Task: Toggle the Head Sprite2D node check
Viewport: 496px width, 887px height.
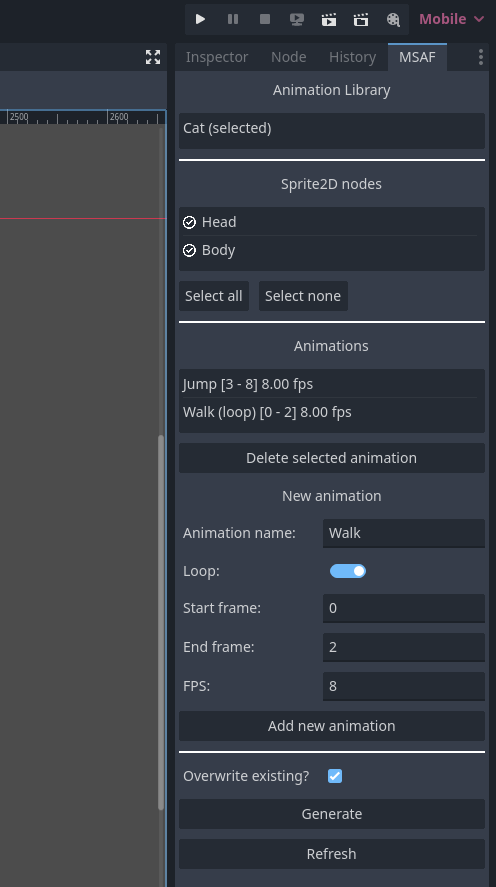Action: point(189,222)
